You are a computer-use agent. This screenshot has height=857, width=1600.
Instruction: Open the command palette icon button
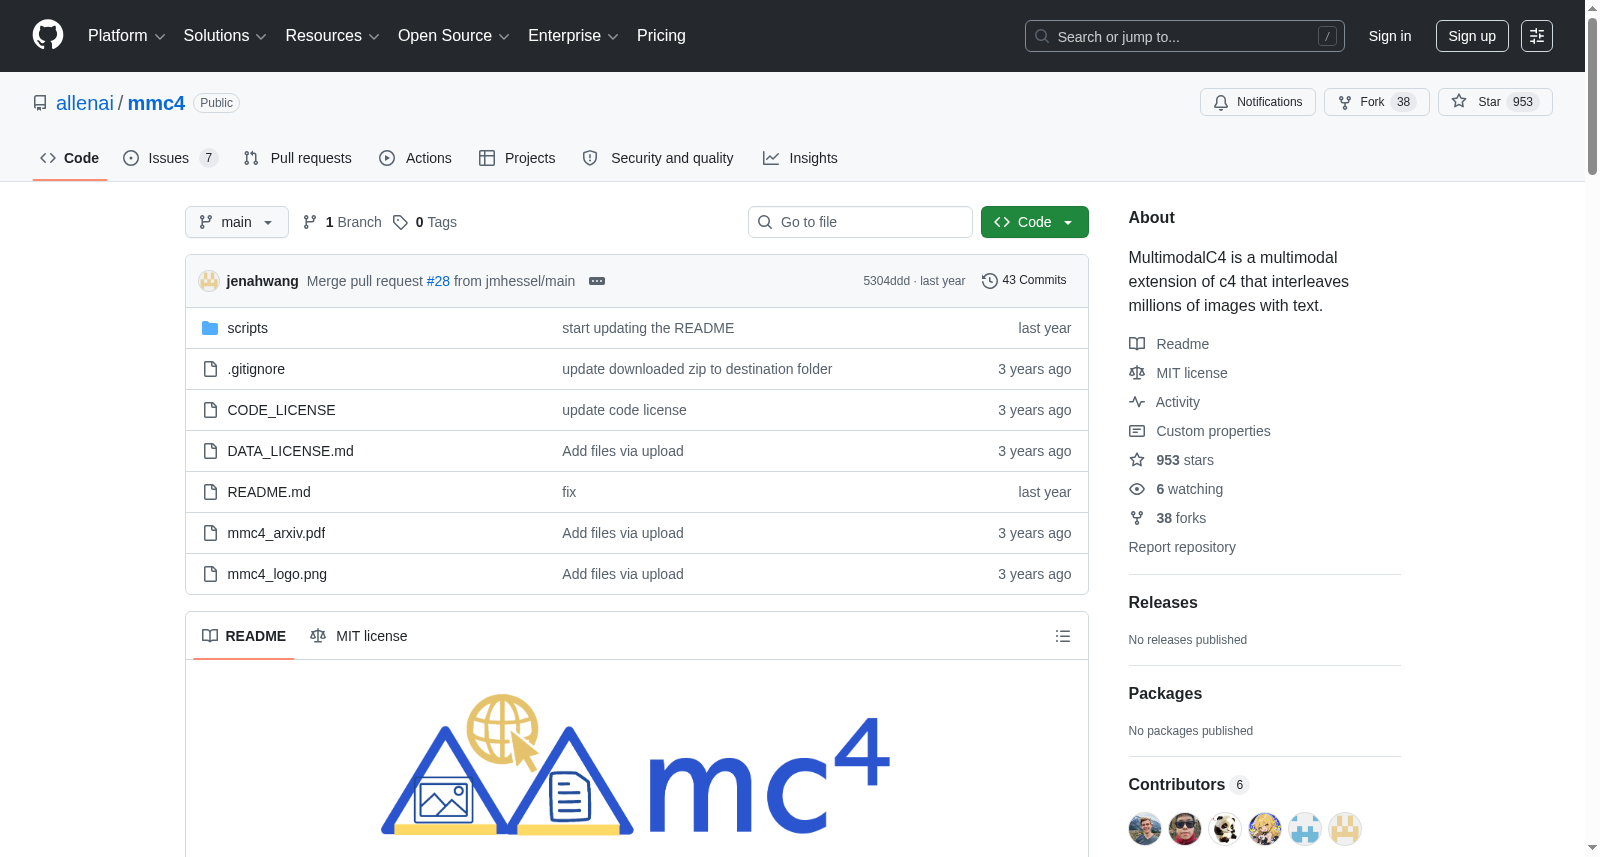click(x=1537, y=36)
